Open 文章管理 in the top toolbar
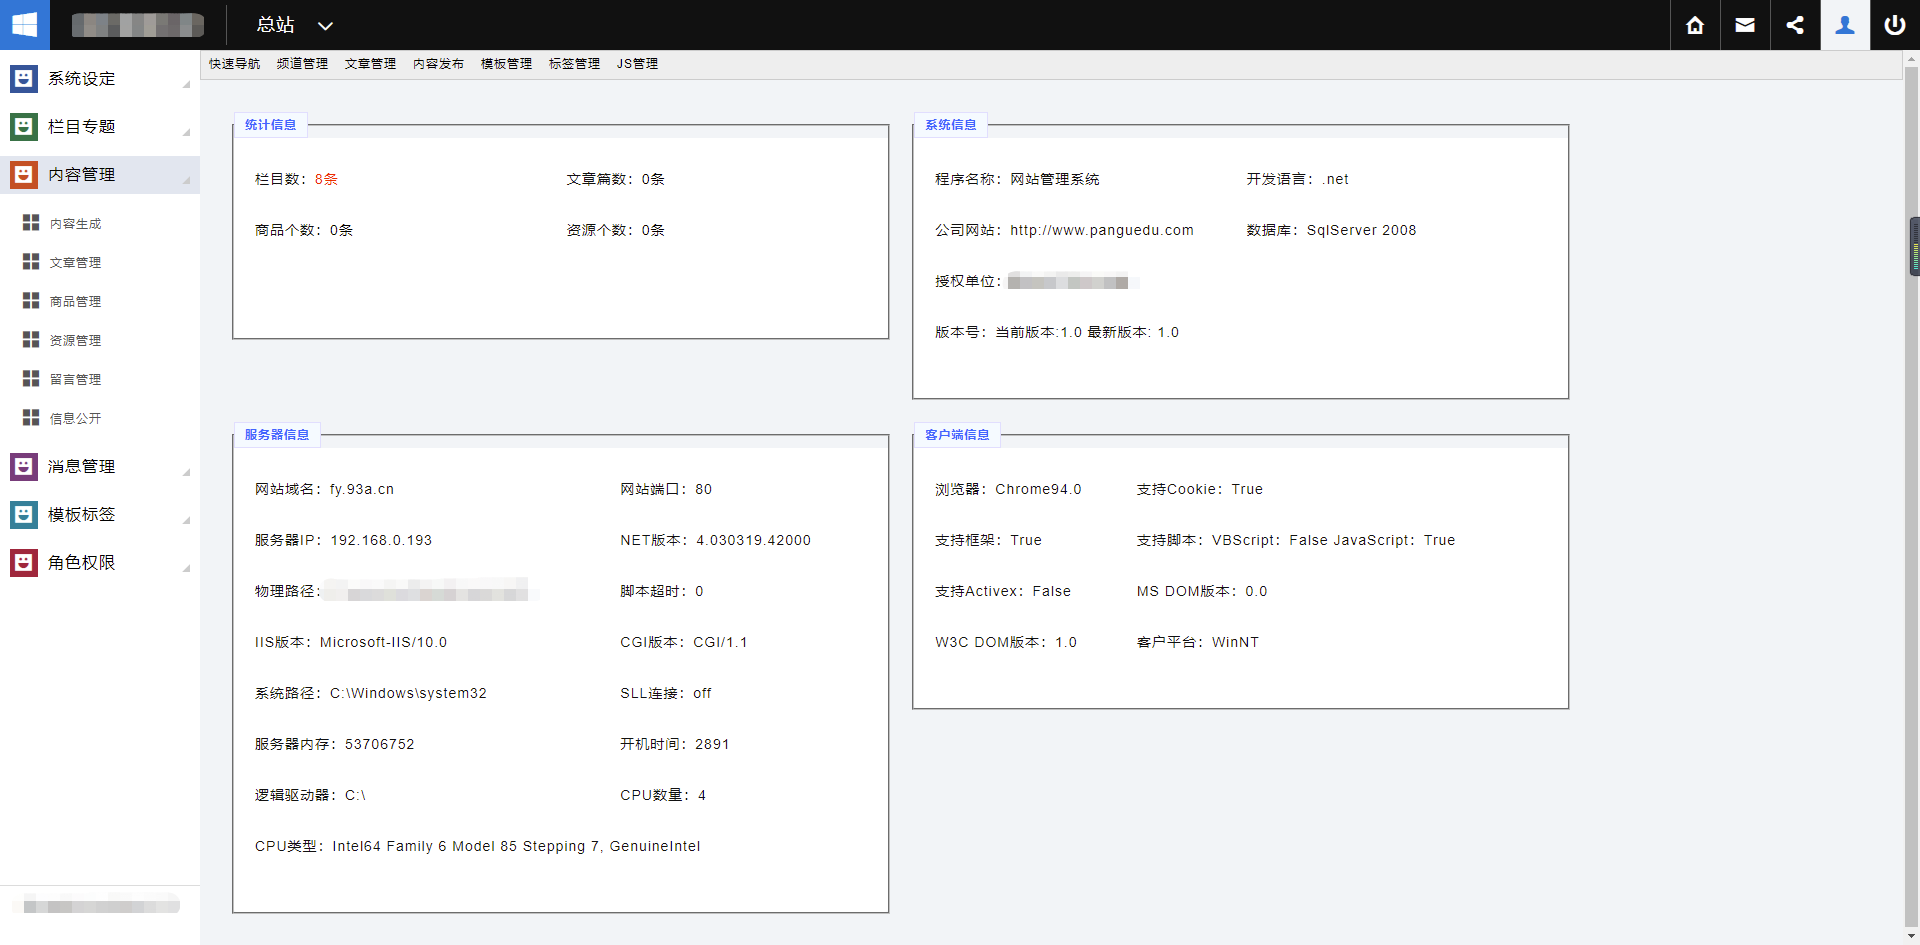Image resolution: width=1920 pixels, height=945 pixels. coord(370,64)
